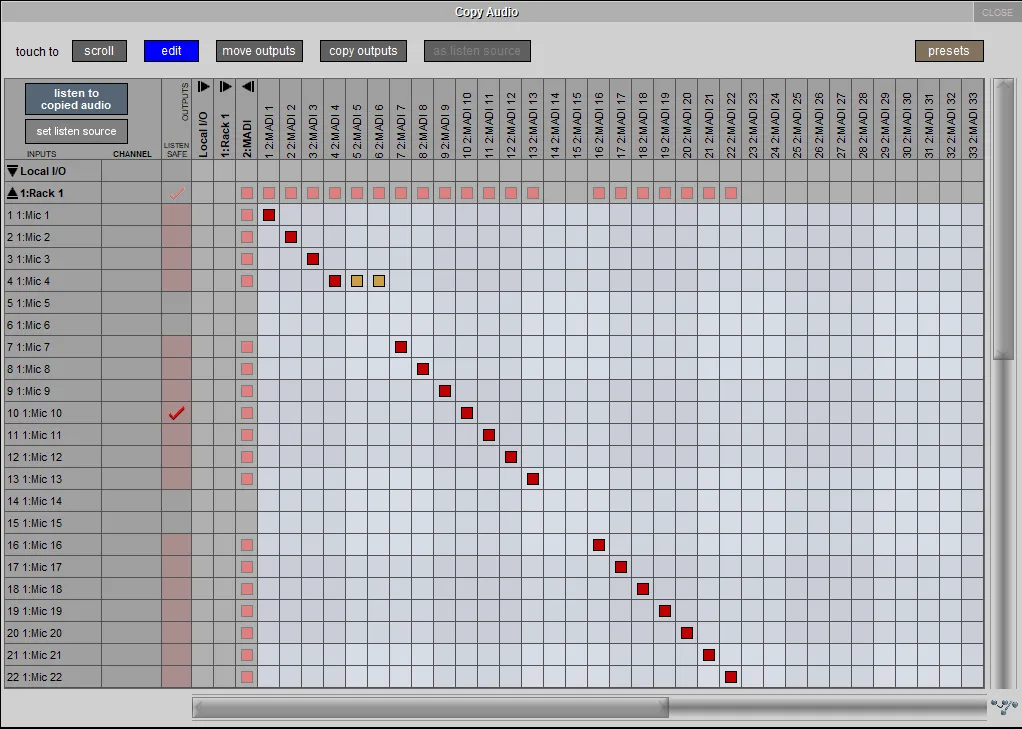
Task: Click Rack 1 summary square under MADI 13
Action: coord(533,193)
